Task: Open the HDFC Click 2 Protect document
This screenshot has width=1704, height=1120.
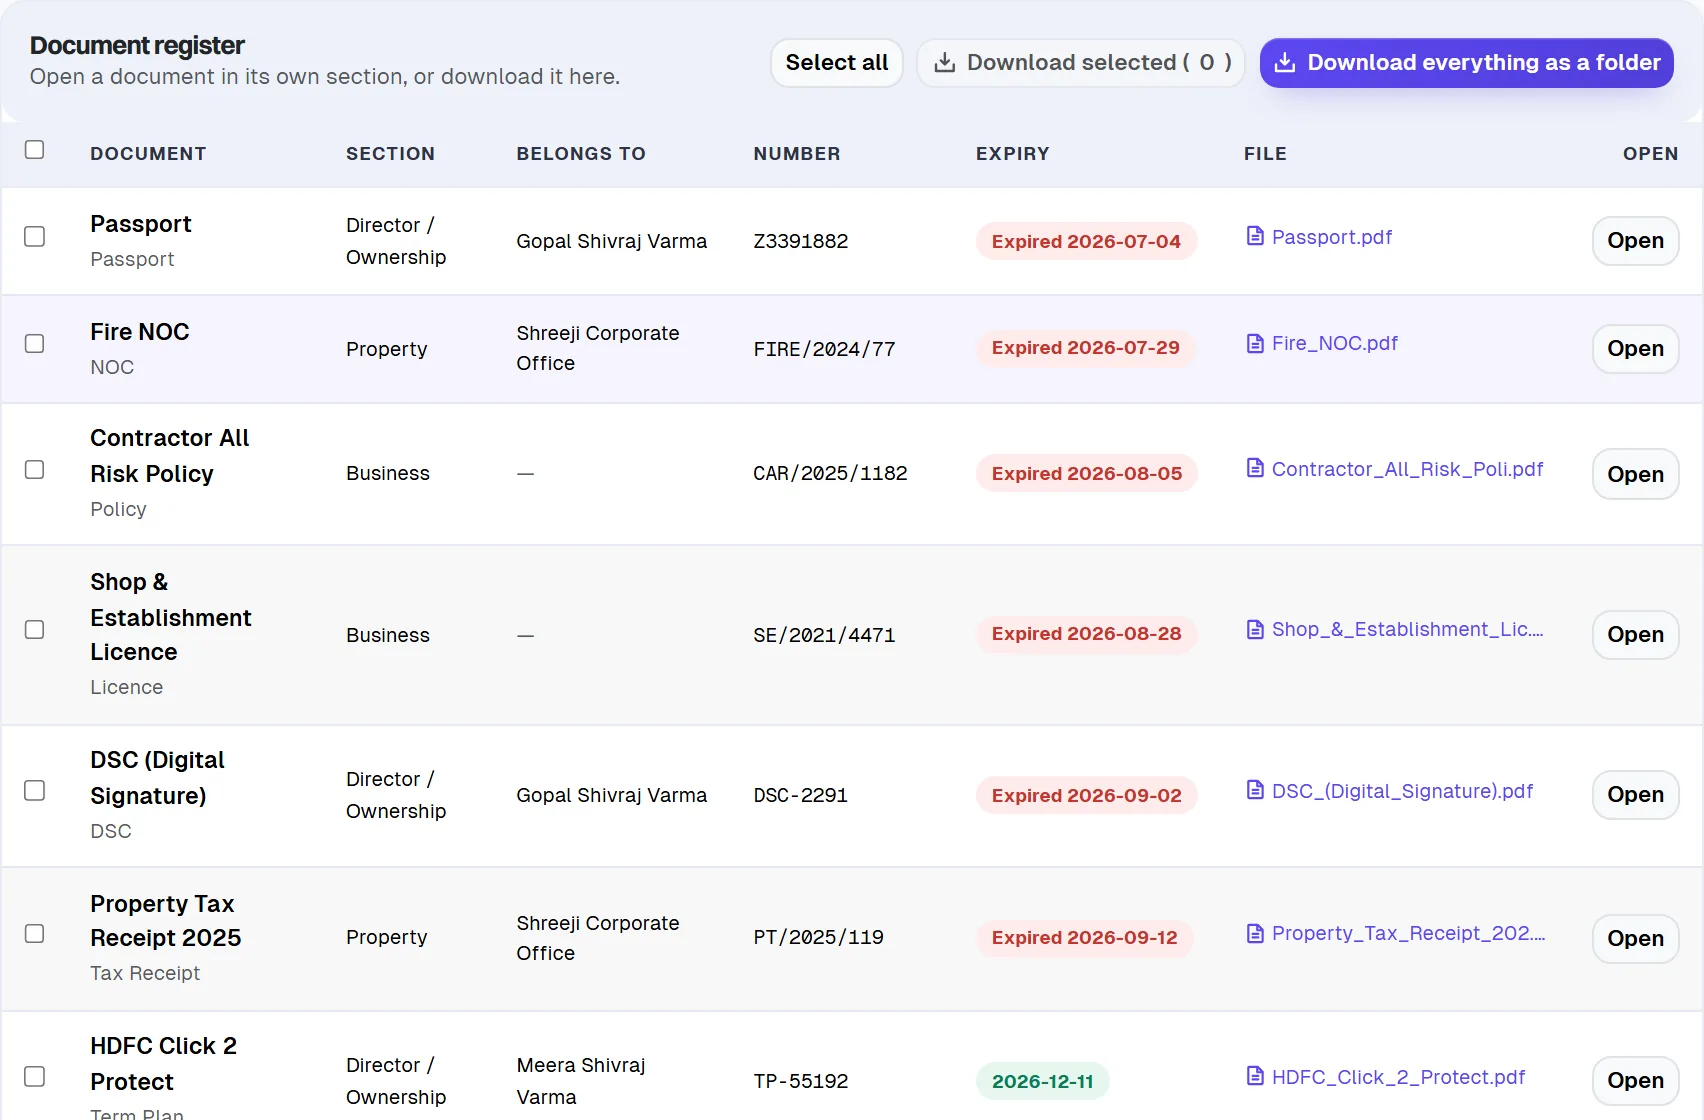Action: coord(1635,1081)
